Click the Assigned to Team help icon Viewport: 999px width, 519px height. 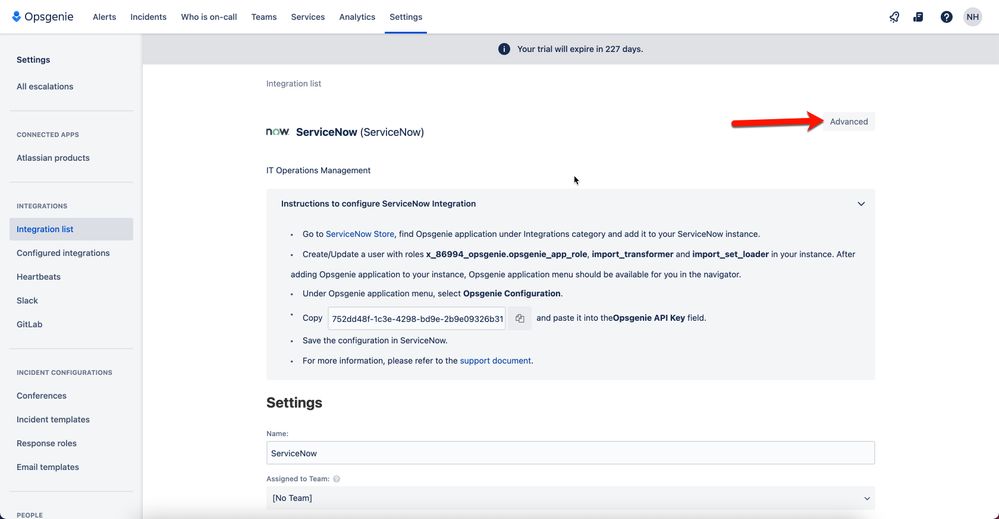[x=336, y=479]
